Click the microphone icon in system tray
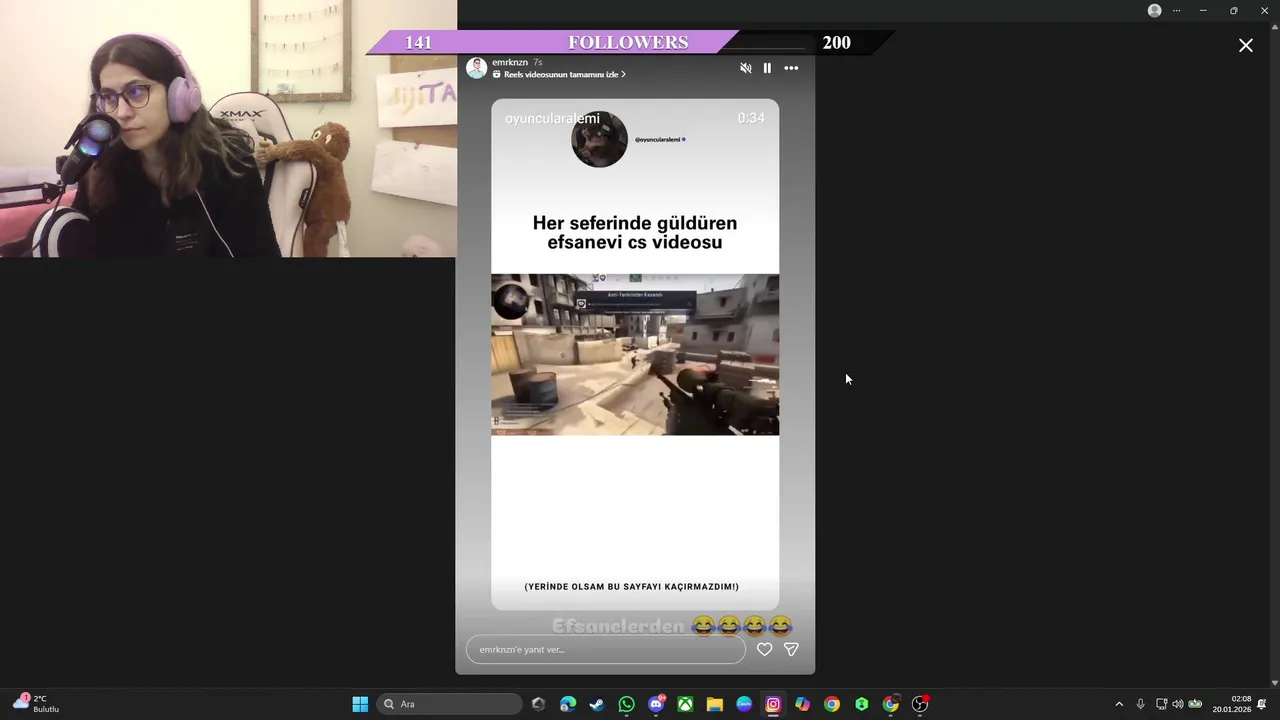 pos(1140,704)
